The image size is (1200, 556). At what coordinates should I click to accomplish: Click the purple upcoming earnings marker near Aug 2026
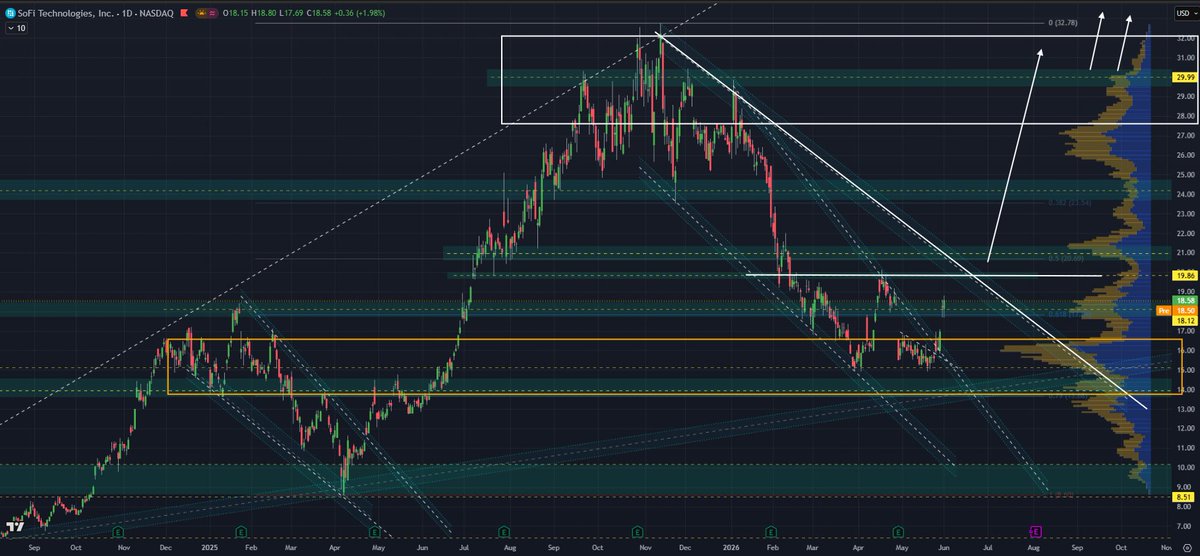coord(1036,531)
